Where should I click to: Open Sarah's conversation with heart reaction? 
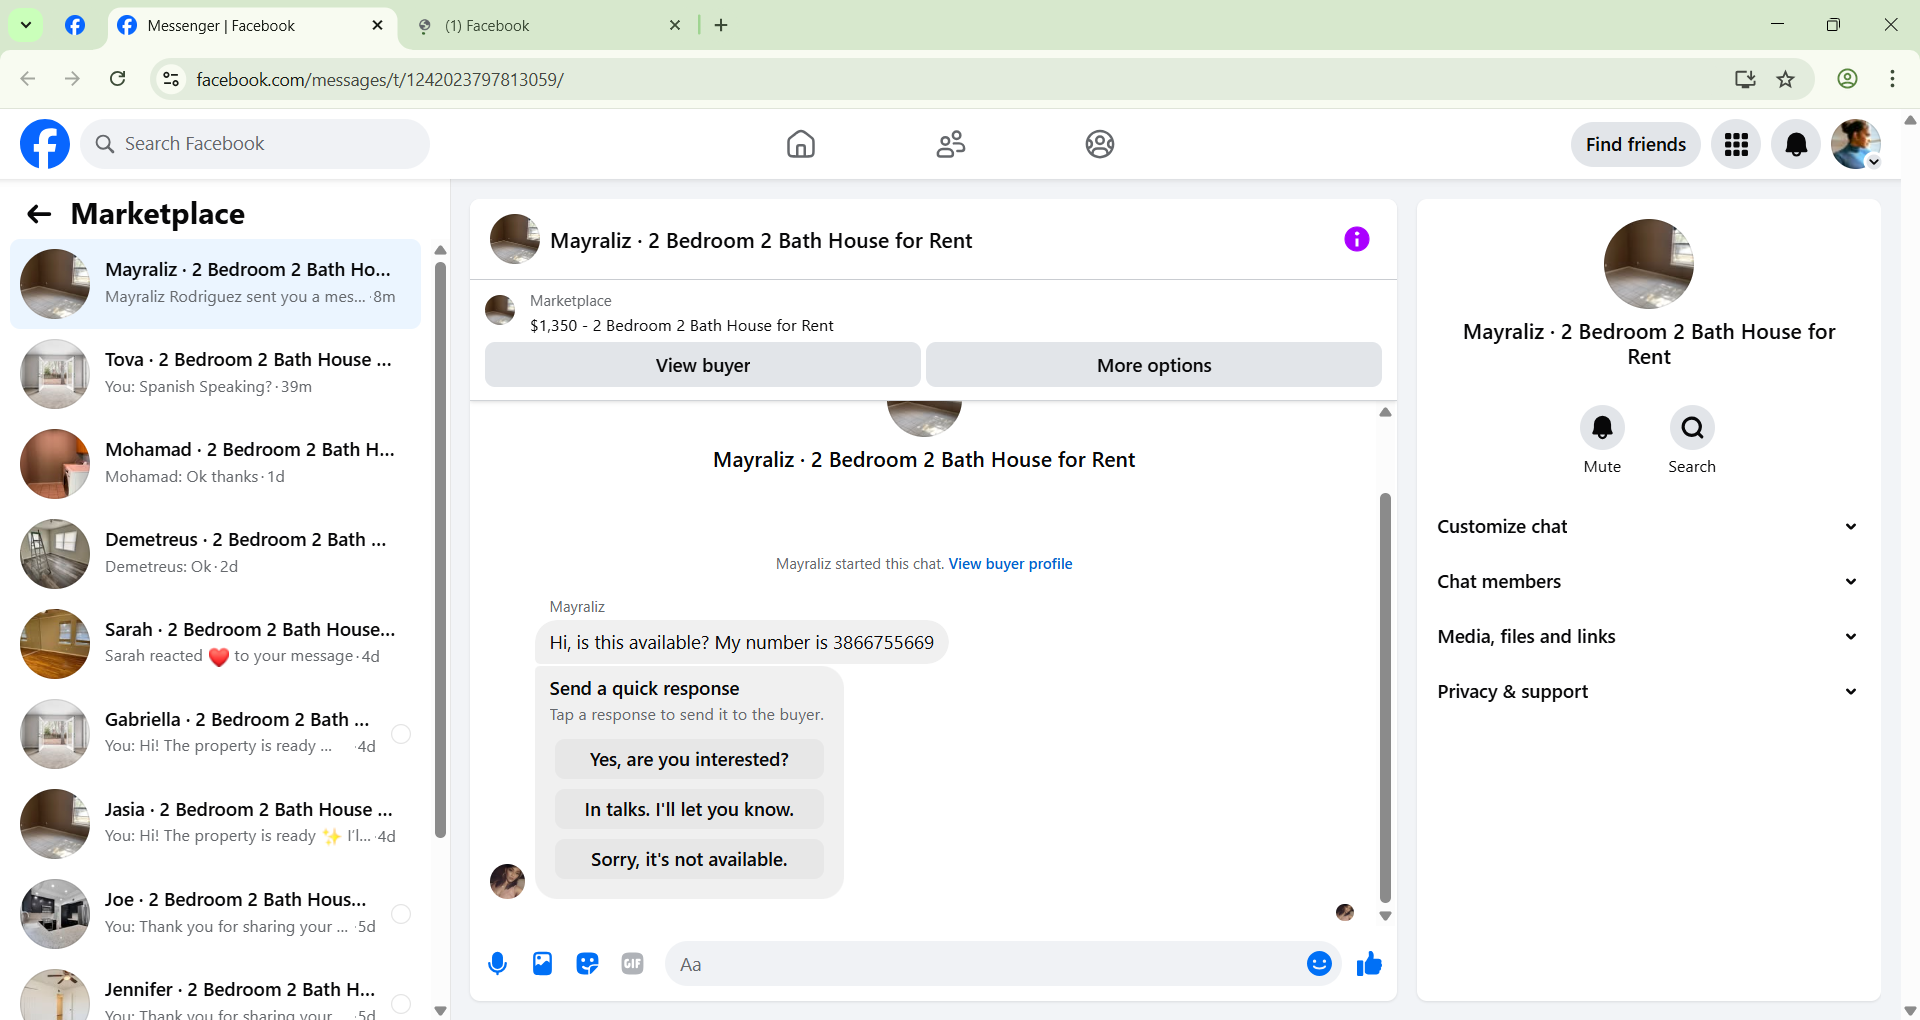[215, 643]
